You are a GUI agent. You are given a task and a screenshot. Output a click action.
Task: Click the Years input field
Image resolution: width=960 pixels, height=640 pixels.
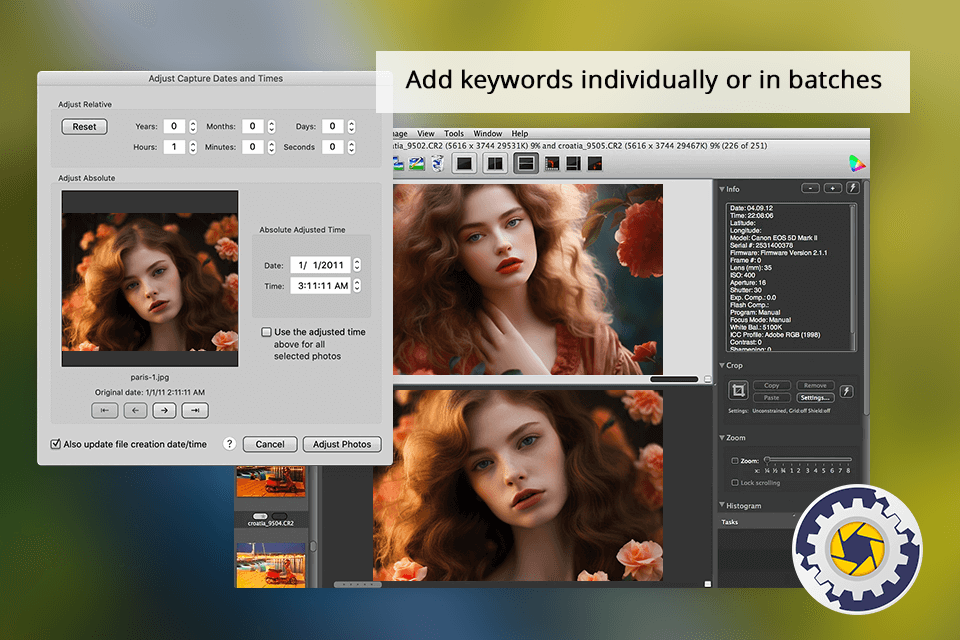point(174,126)
